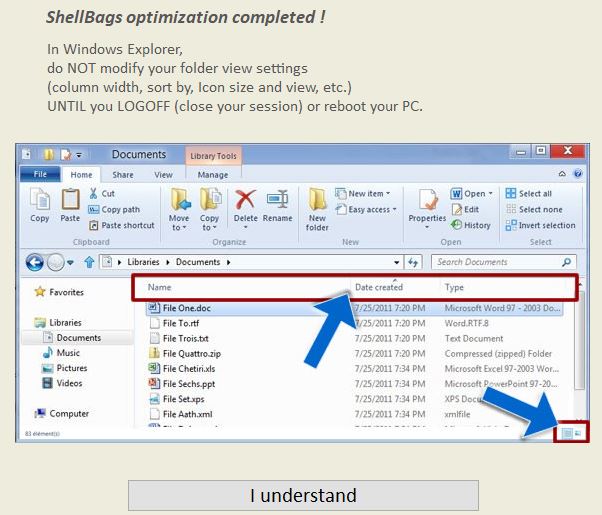Click the file list vertical scrollbar

(580, 340)
